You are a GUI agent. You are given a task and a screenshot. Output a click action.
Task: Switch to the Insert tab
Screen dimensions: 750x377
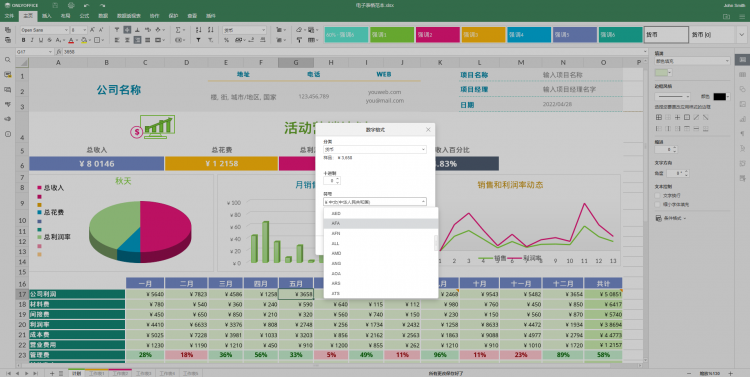[46, 16]
